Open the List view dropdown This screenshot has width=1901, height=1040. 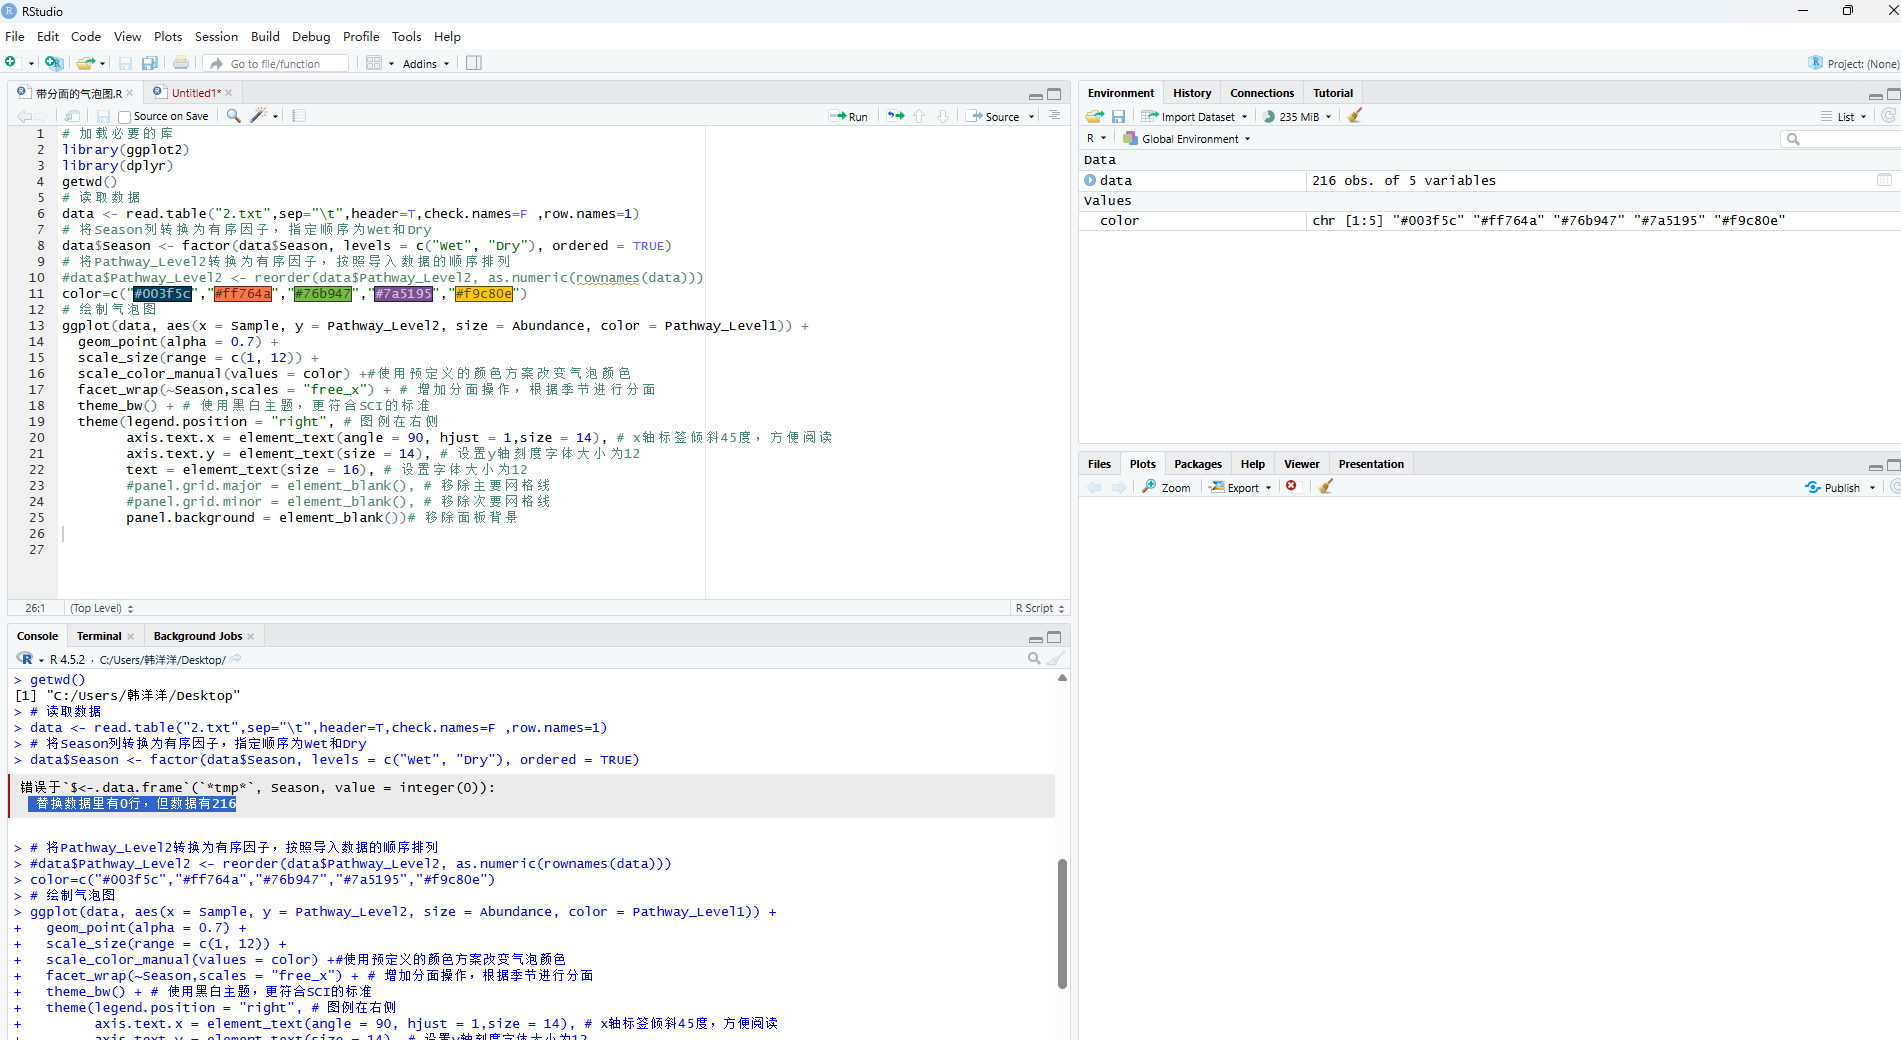coord(1843,116)
